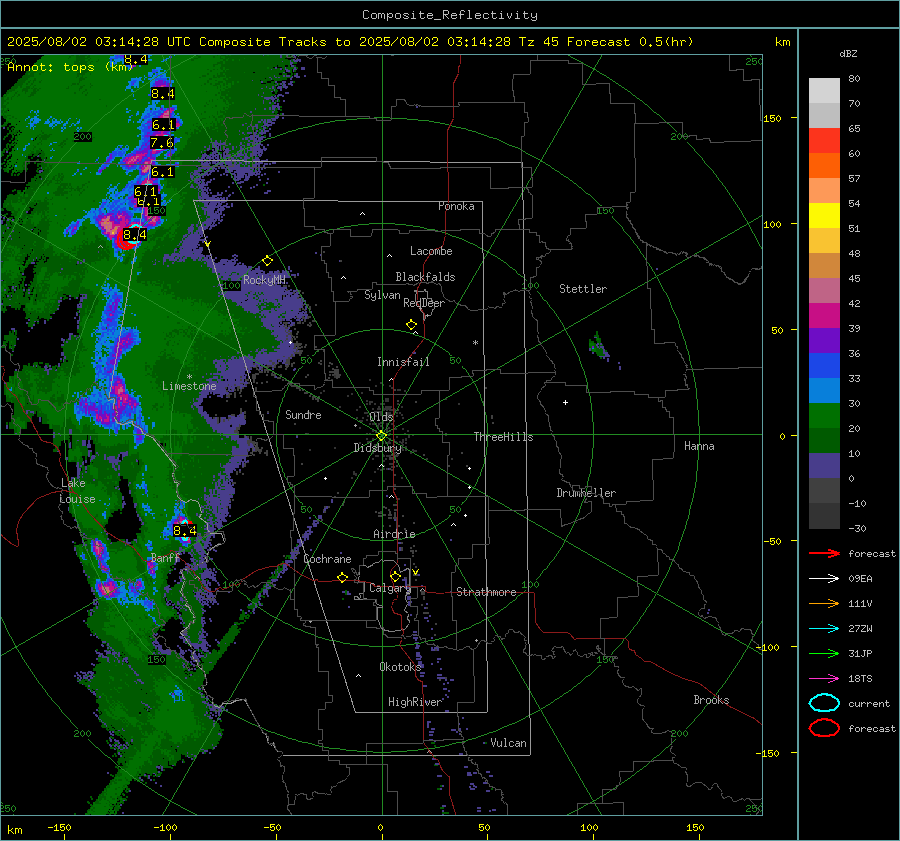Click the Ponoka city label
The height and width of the screenshot is (841, 900).
click(x=456, y=206)
